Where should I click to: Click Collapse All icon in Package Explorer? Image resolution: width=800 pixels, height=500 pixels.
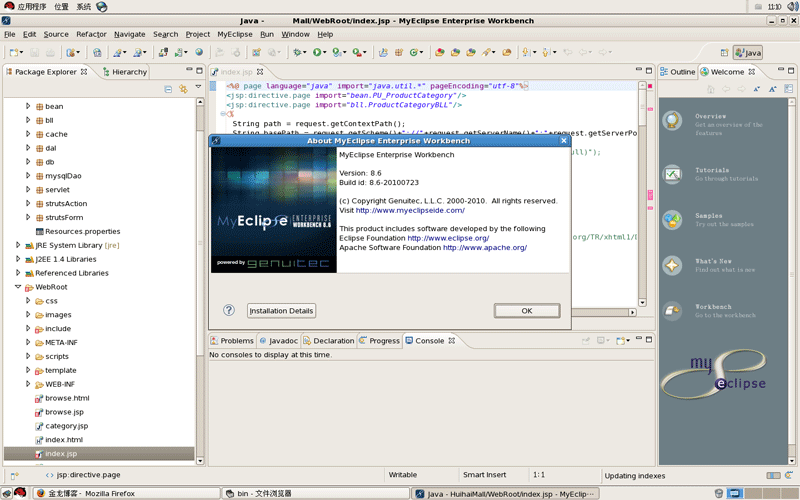pos(168,89)
